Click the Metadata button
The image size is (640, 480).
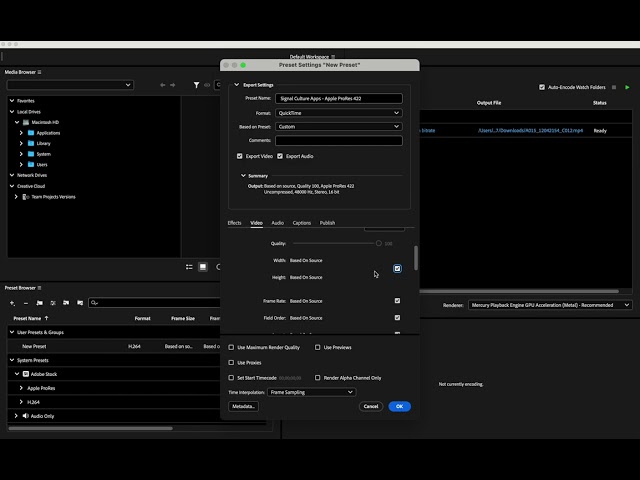tap(243, 407)
